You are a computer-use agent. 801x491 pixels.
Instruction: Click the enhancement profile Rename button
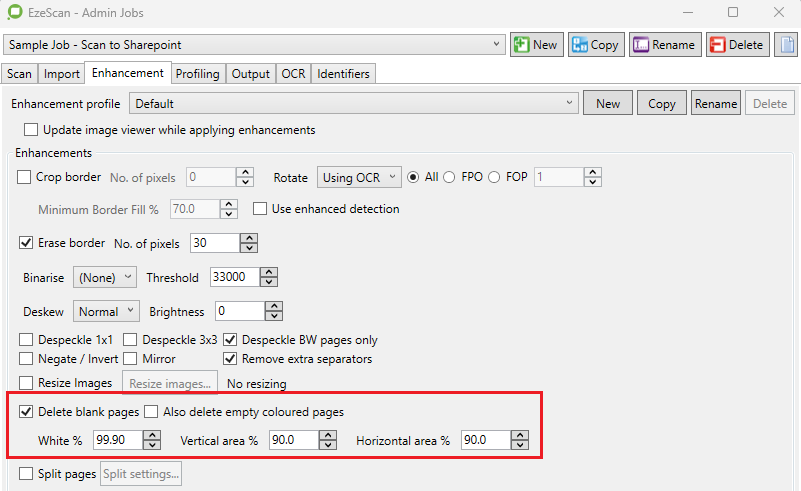[x=716, y=103]
